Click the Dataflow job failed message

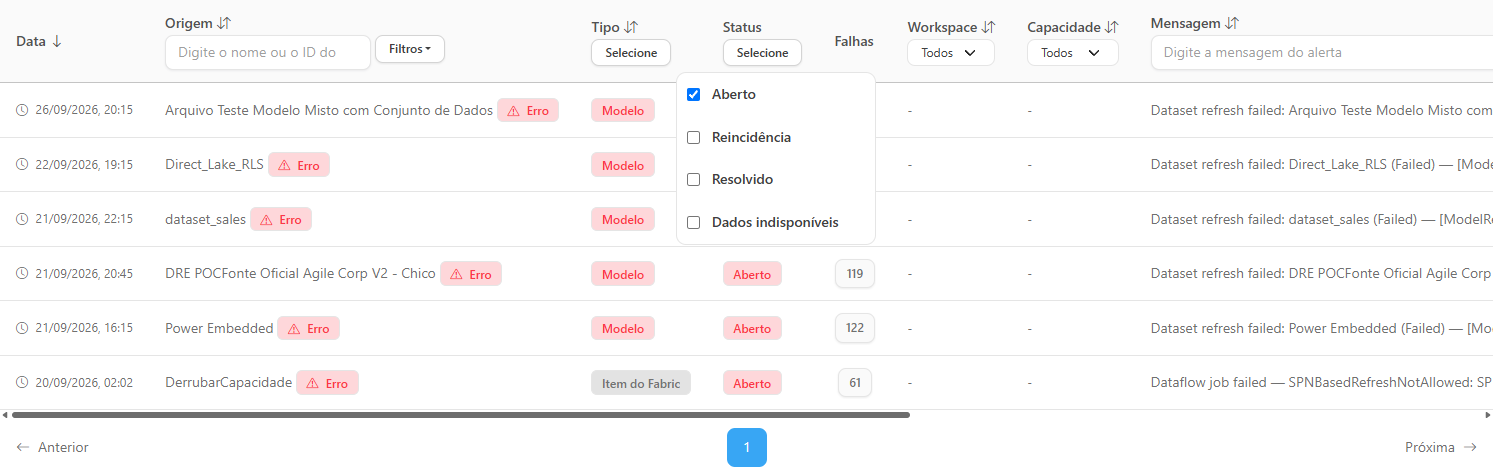pyautogui.click(x=1322, y=382)
